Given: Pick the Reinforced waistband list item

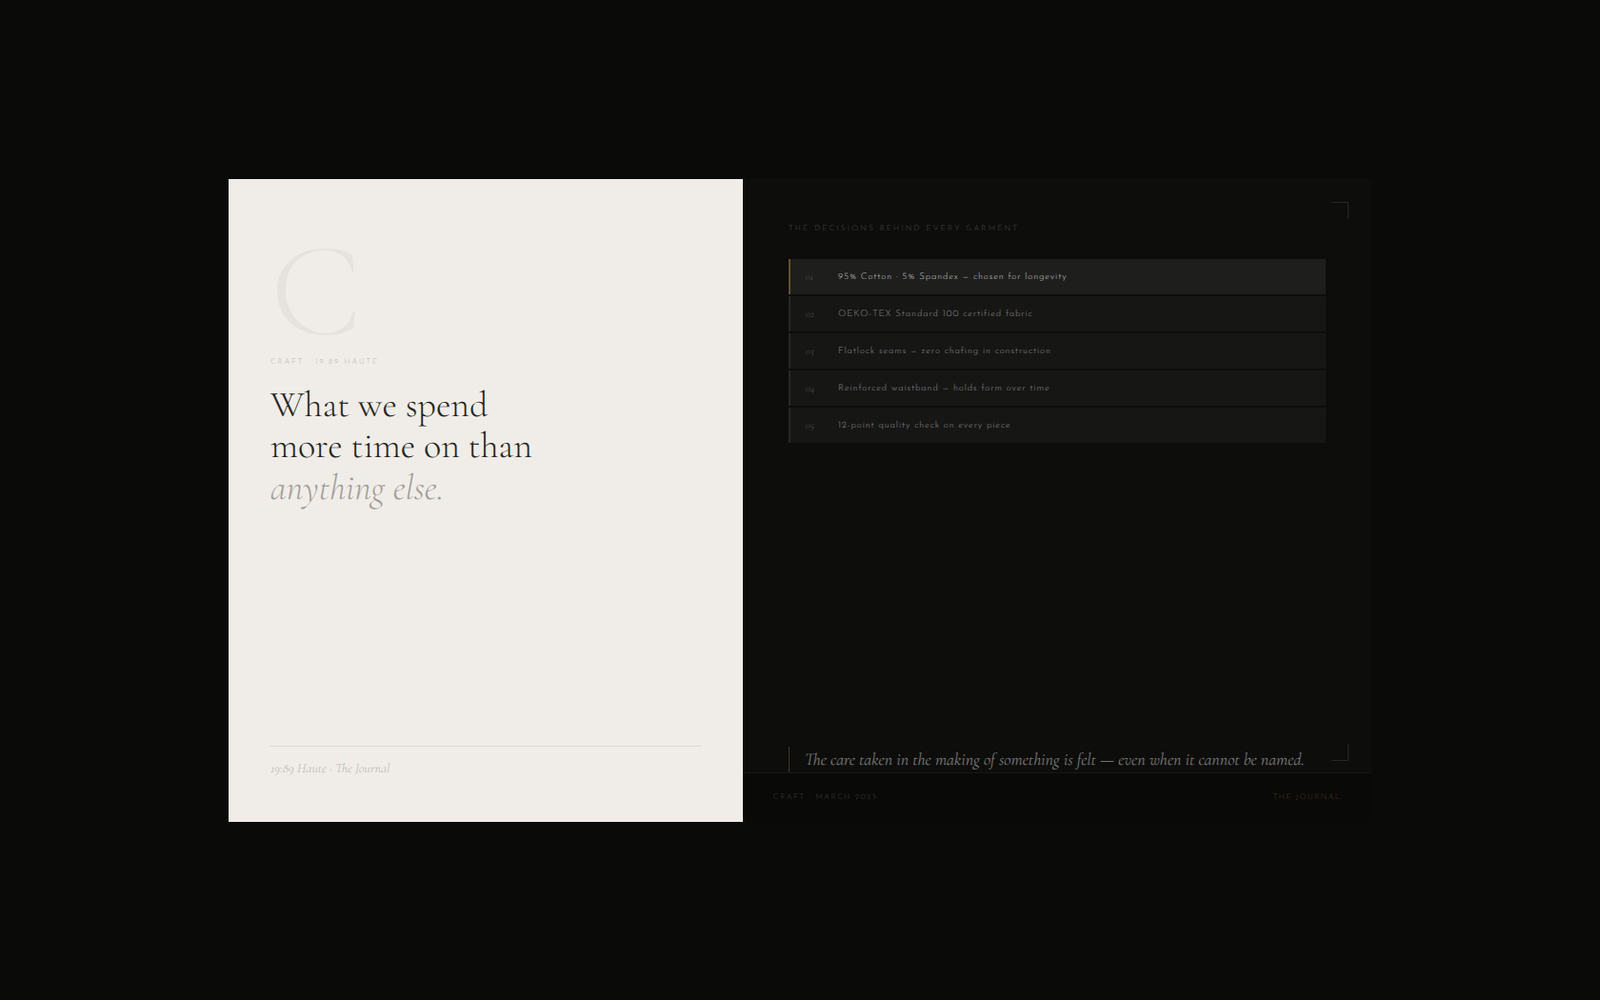Looking at the screenshot, I should click(x=1056, y=388).
